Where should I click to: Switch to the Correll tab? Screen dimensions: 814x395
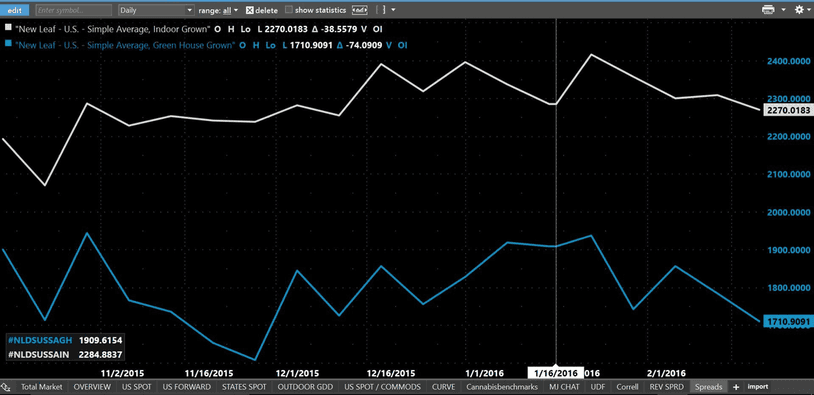pos(627,387)
